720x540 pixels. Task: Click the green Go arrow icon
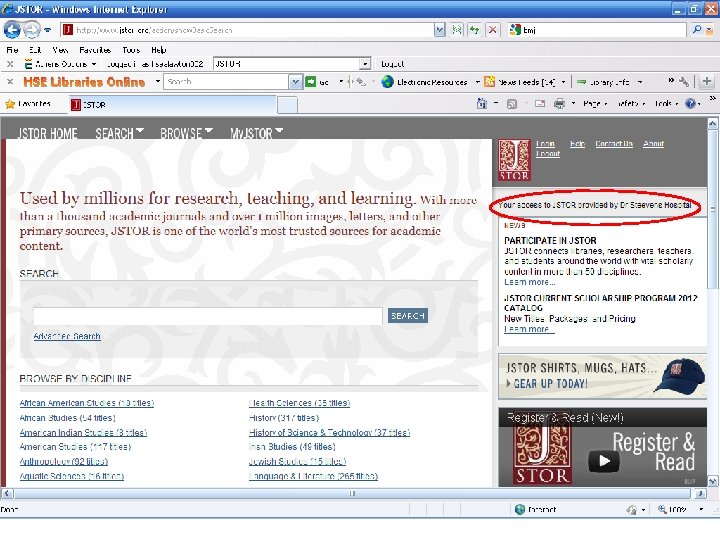coord(311,82)
